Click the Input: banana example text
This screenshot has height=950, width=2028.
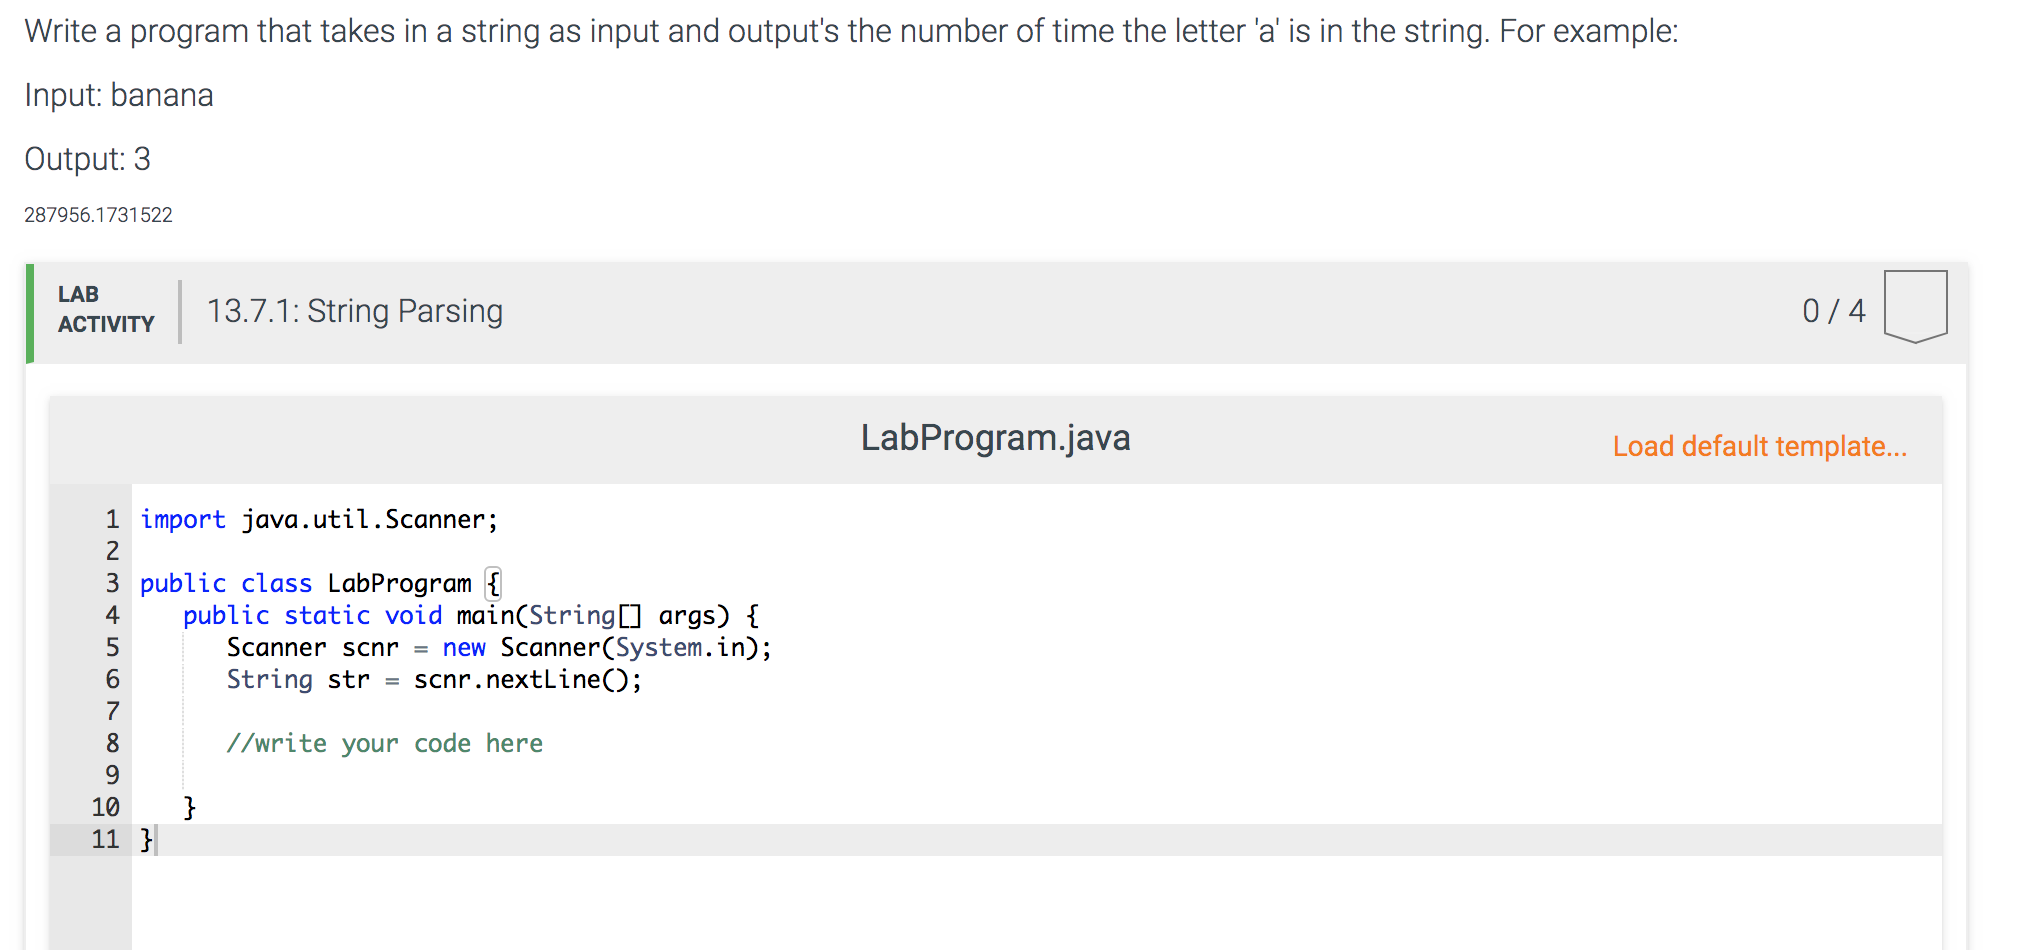click(x=119, y=95)
